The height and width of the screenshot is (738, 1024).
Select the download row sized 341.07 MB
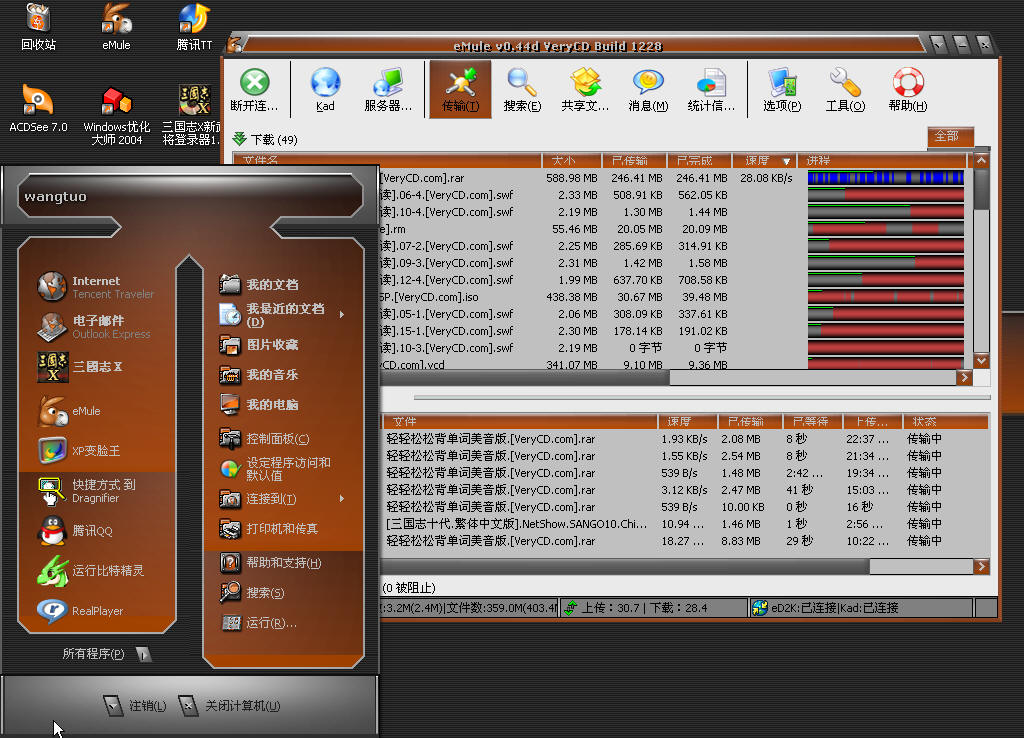(673, 364)
